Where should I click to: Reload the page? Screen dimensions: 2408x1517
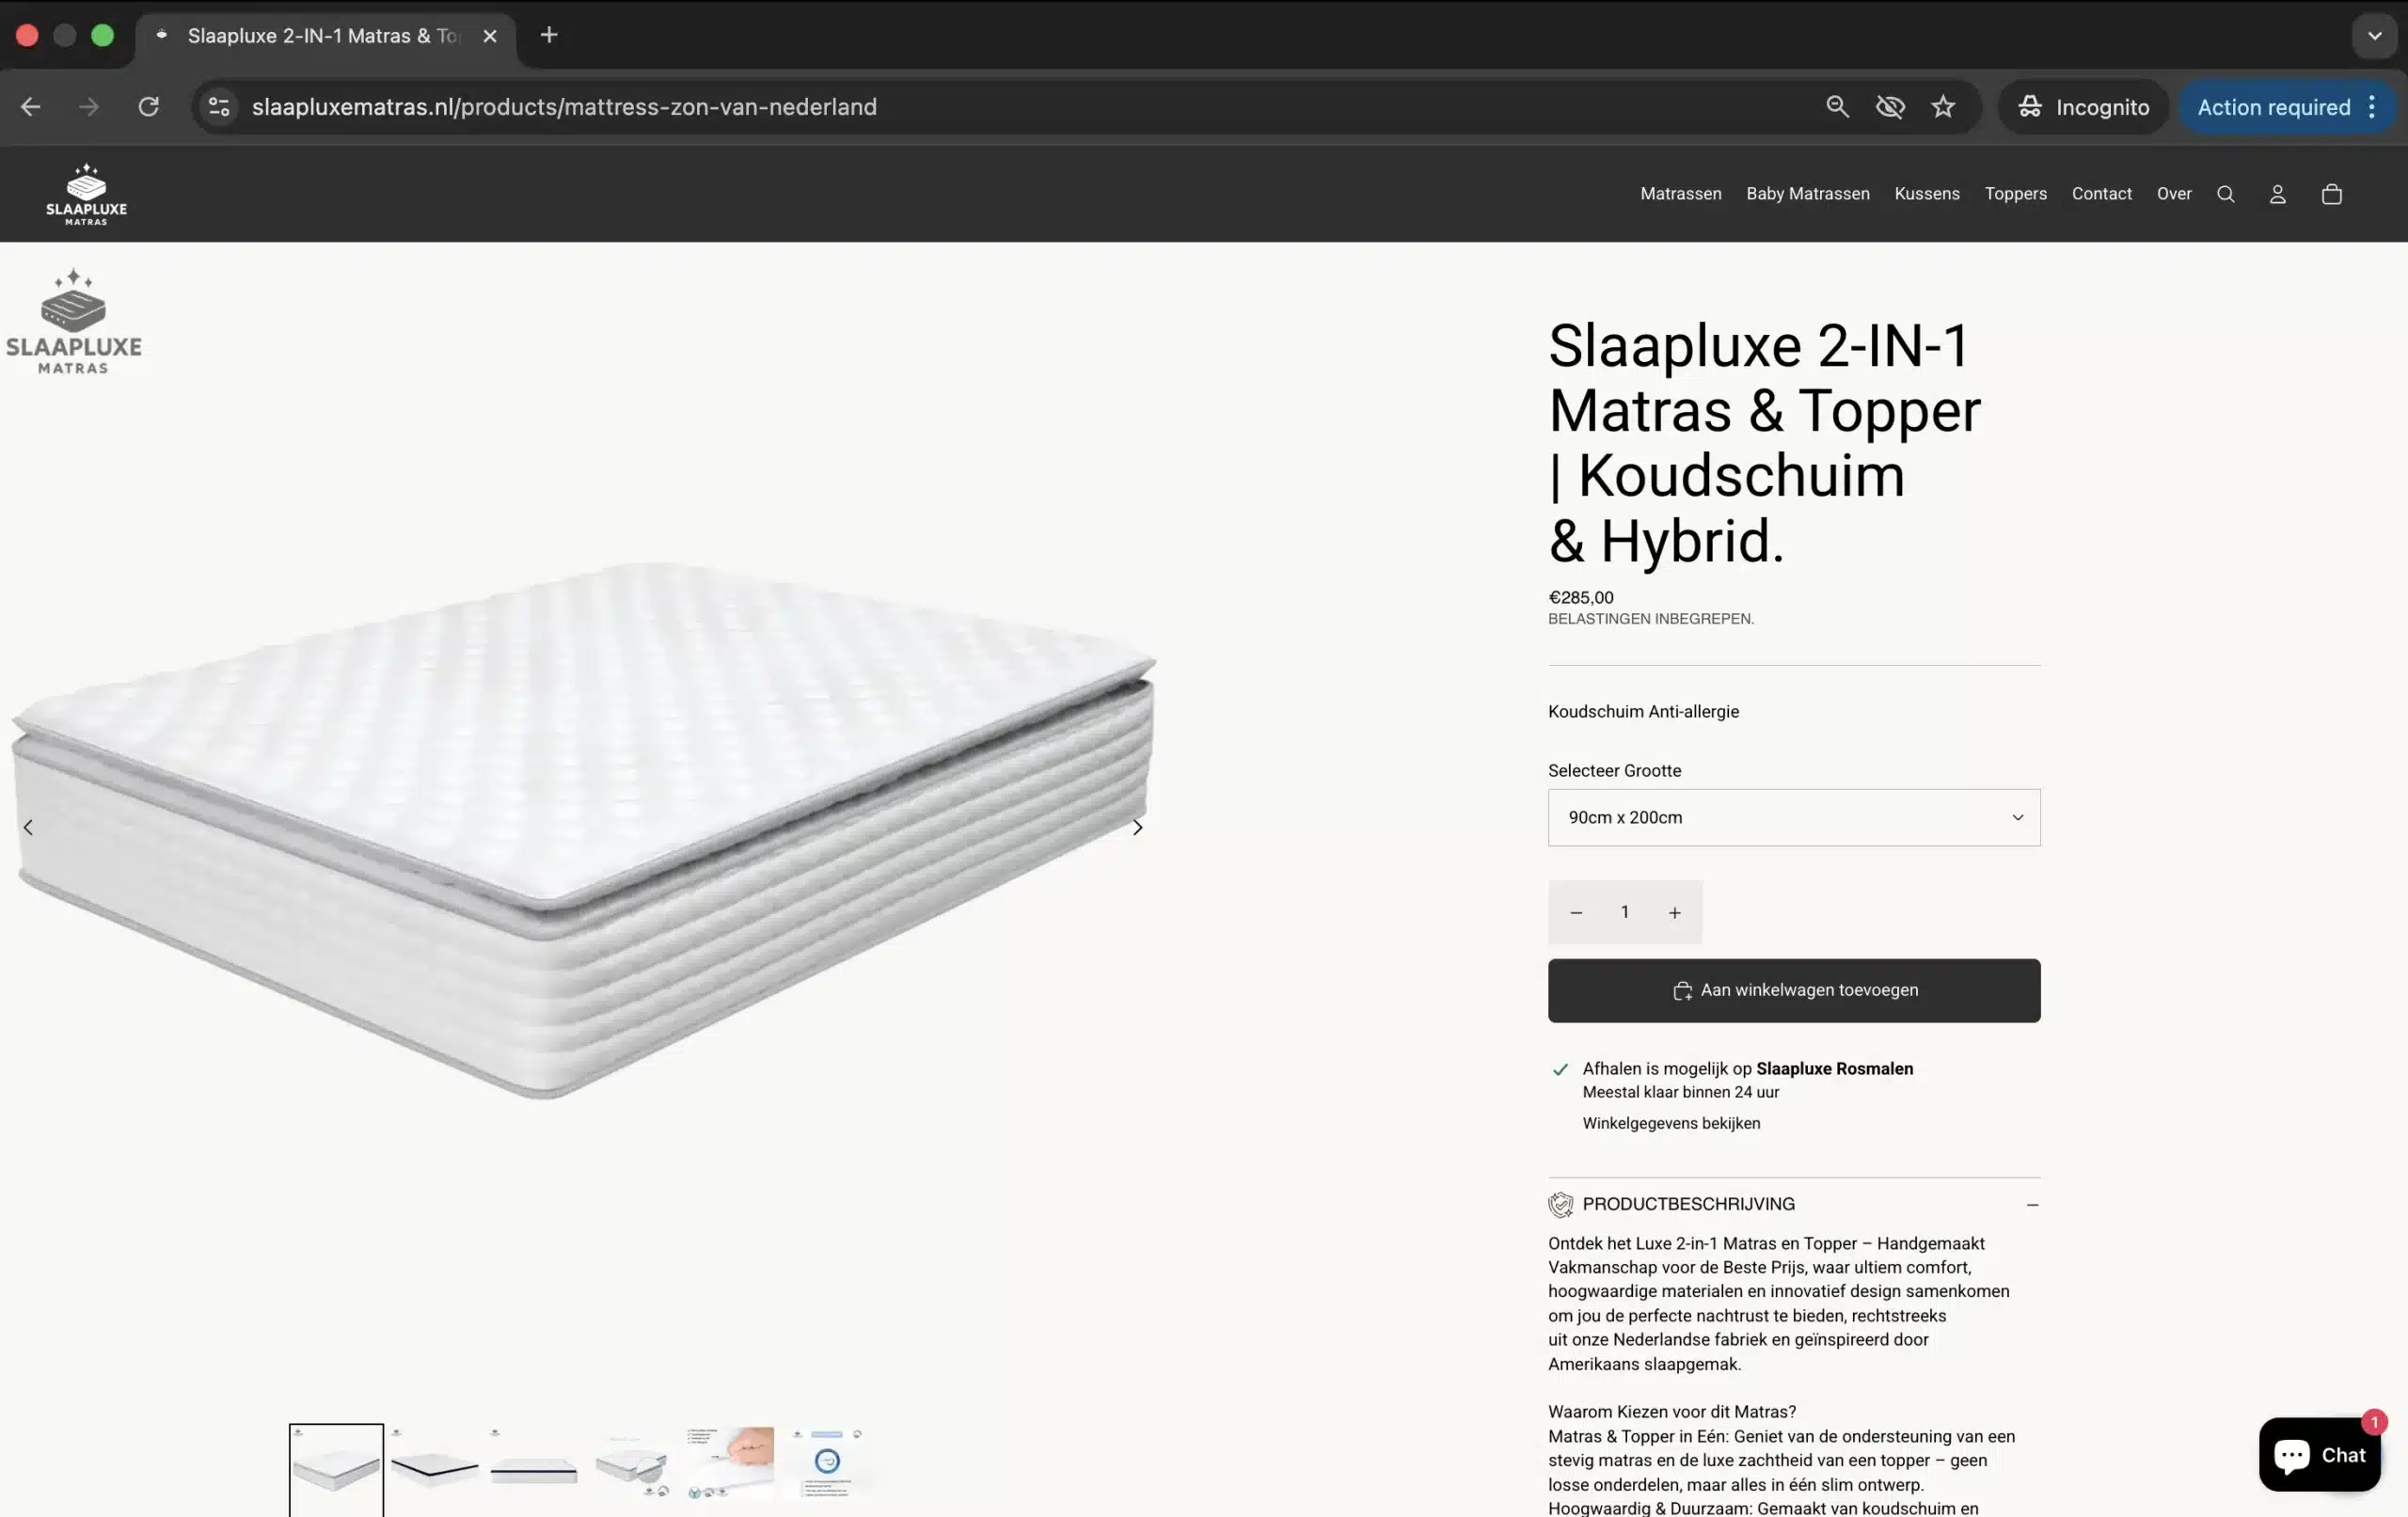click(148, 107)
